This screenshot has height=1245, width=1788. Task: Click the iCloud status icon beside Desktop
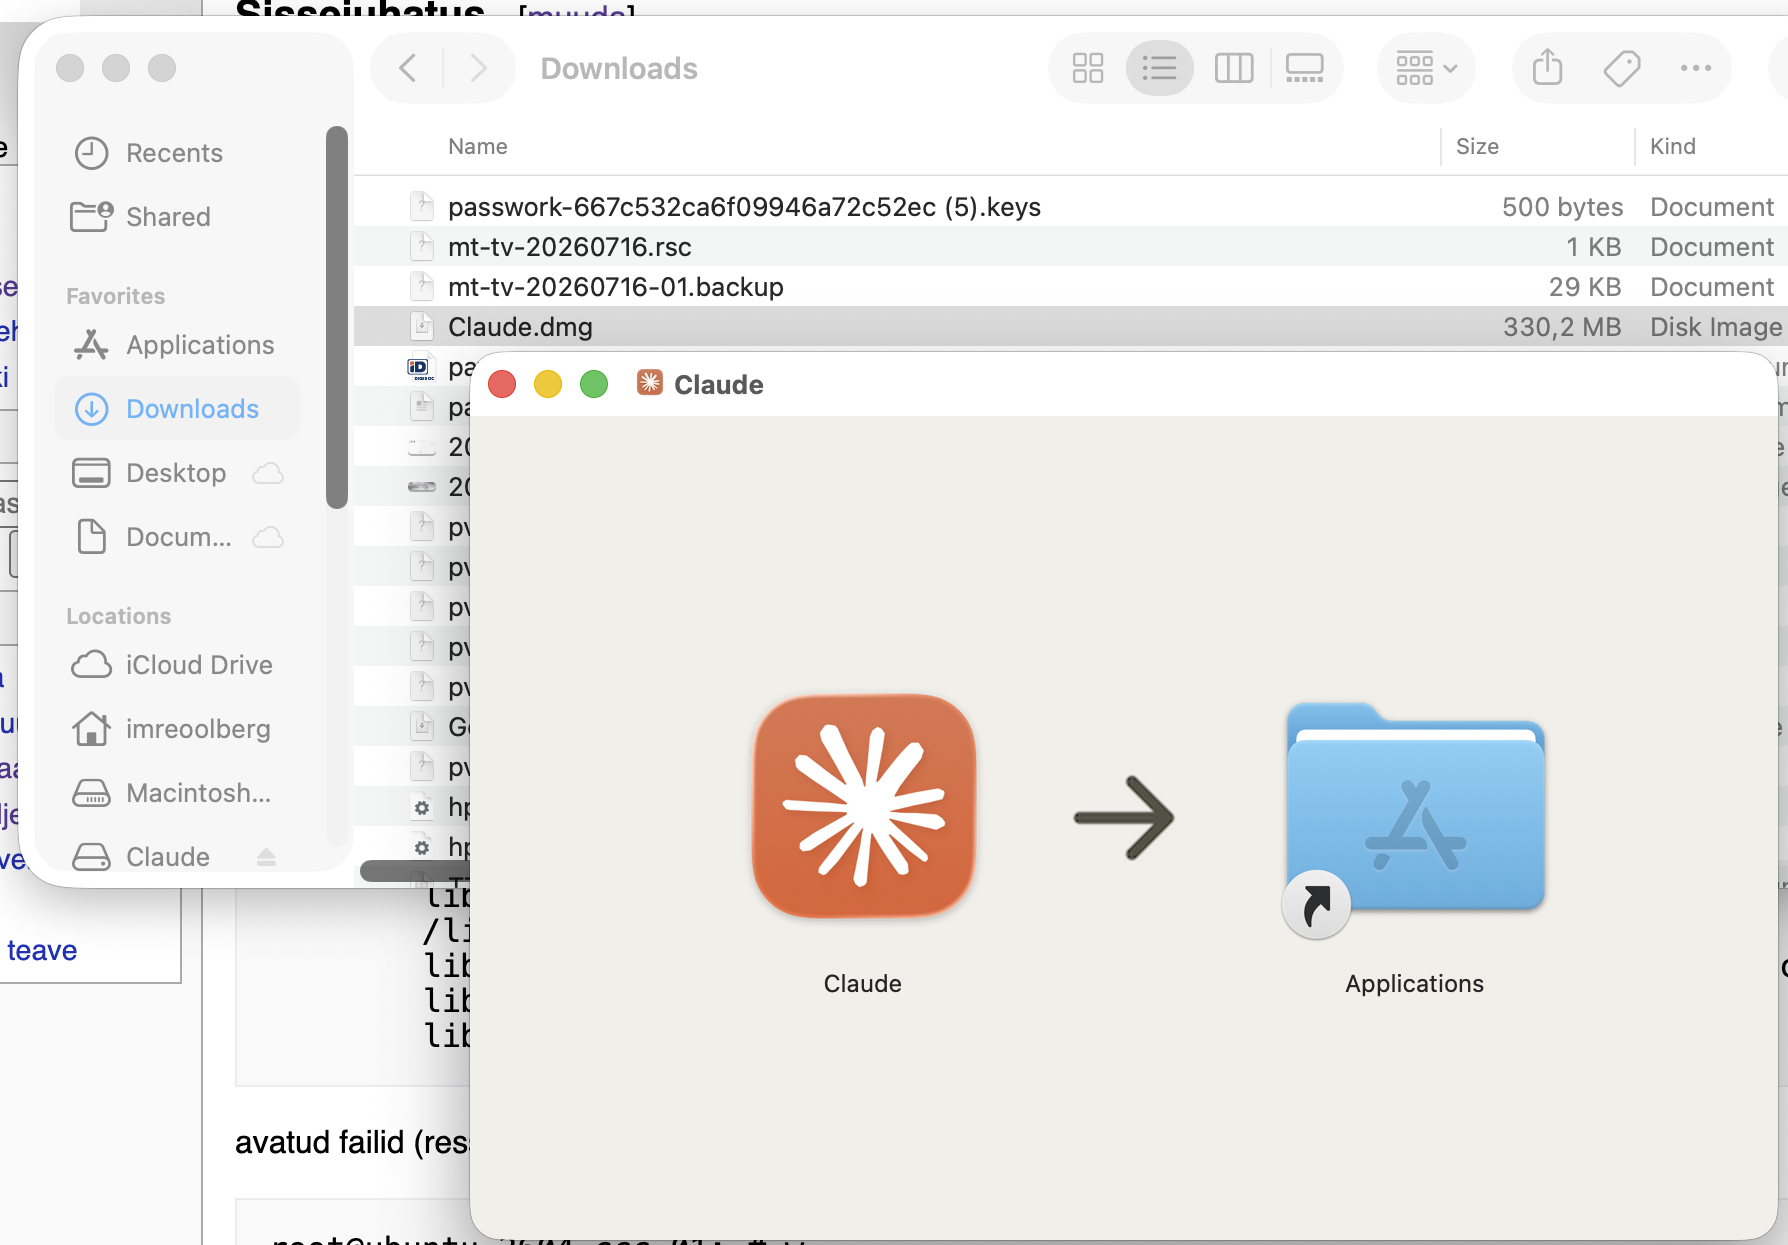click(x=268, y=473)
